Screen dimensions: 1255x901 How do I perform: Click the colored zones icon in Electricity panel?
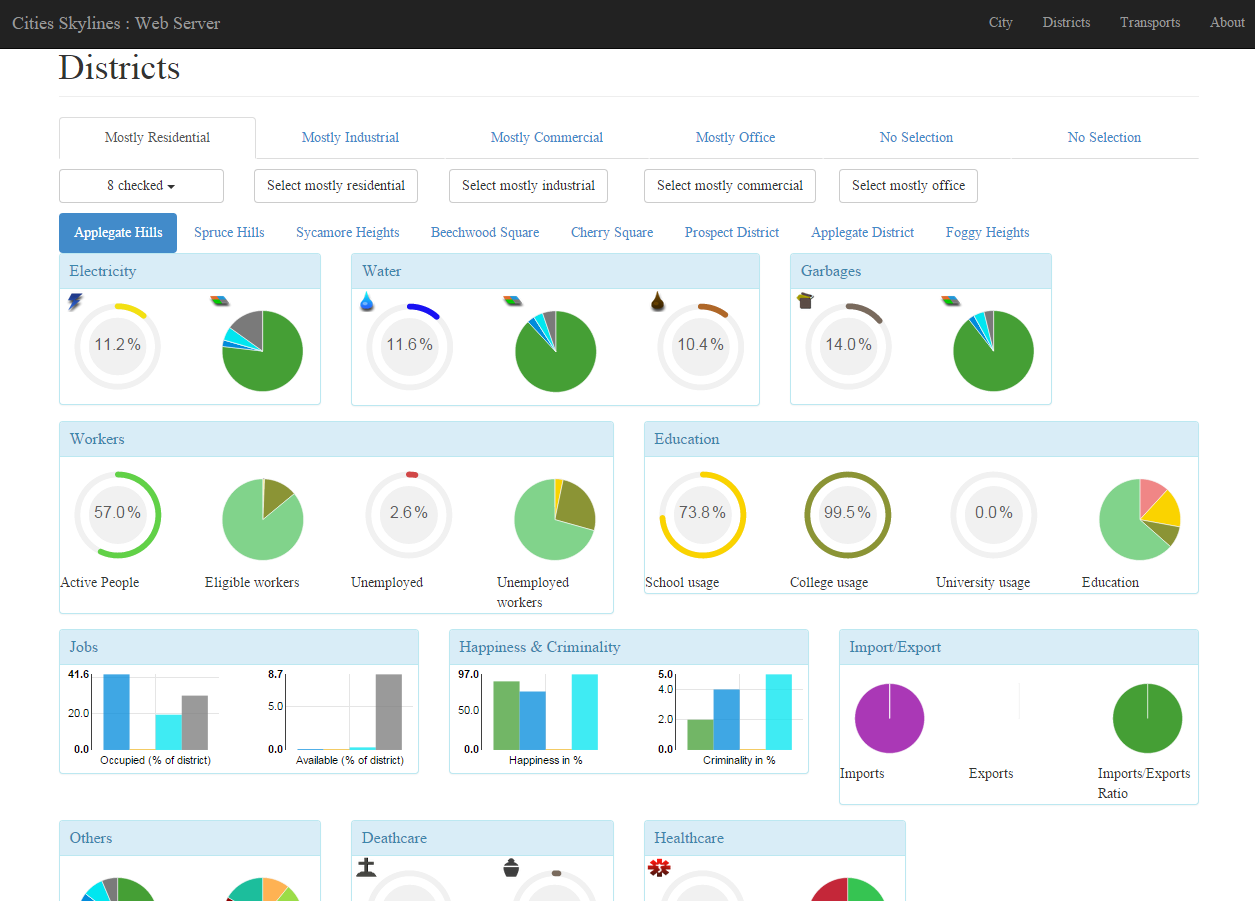(x=220, y=301)
